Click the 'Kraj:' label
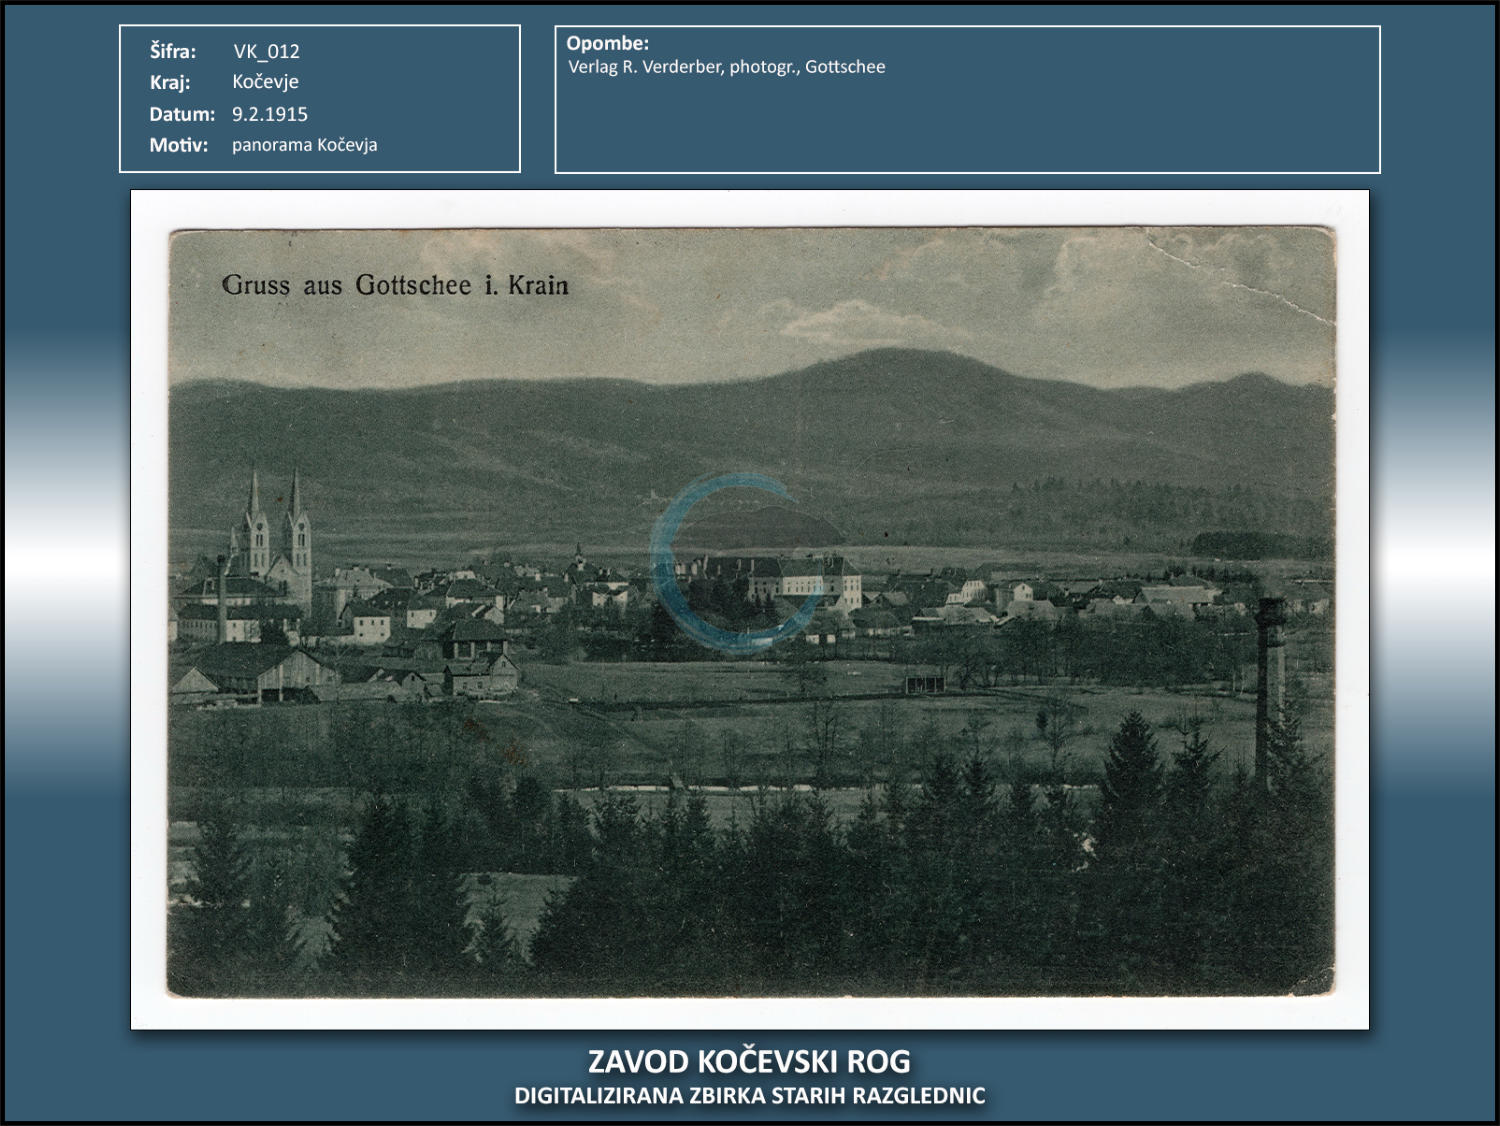Screen dimensions: 1500x1126 [x=170, y=82]
